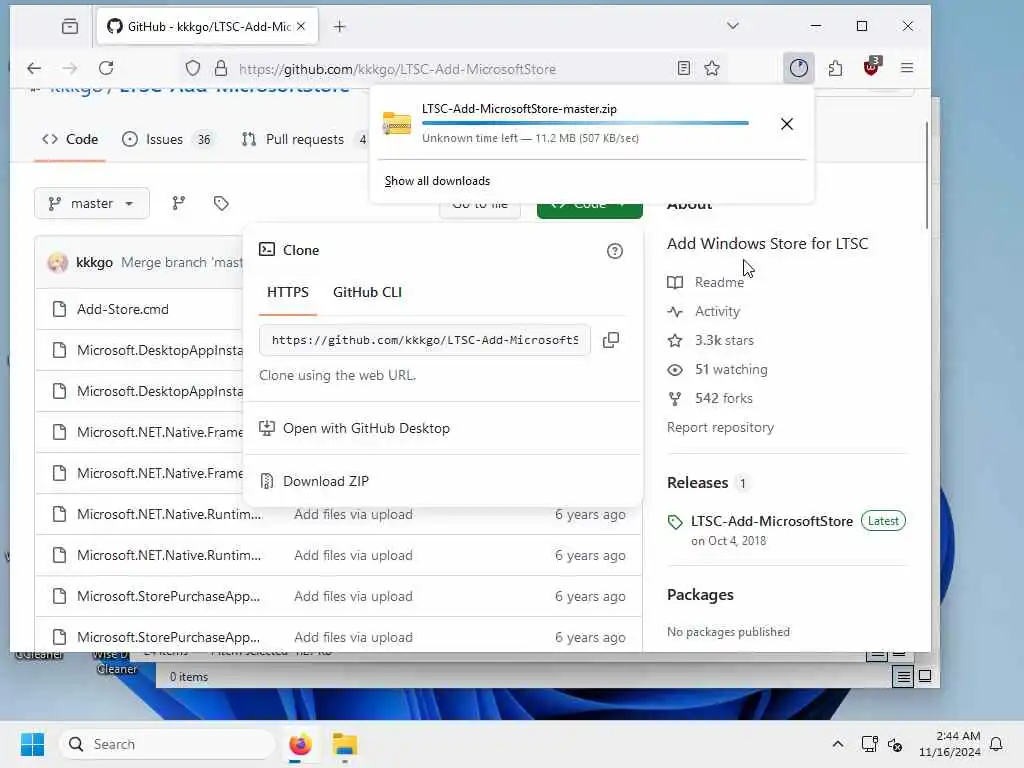This screenshot has width=1024, height=768.
Task: Open the extensions puzzle icon
Action: pyautogui.click(x=835, y=68)
